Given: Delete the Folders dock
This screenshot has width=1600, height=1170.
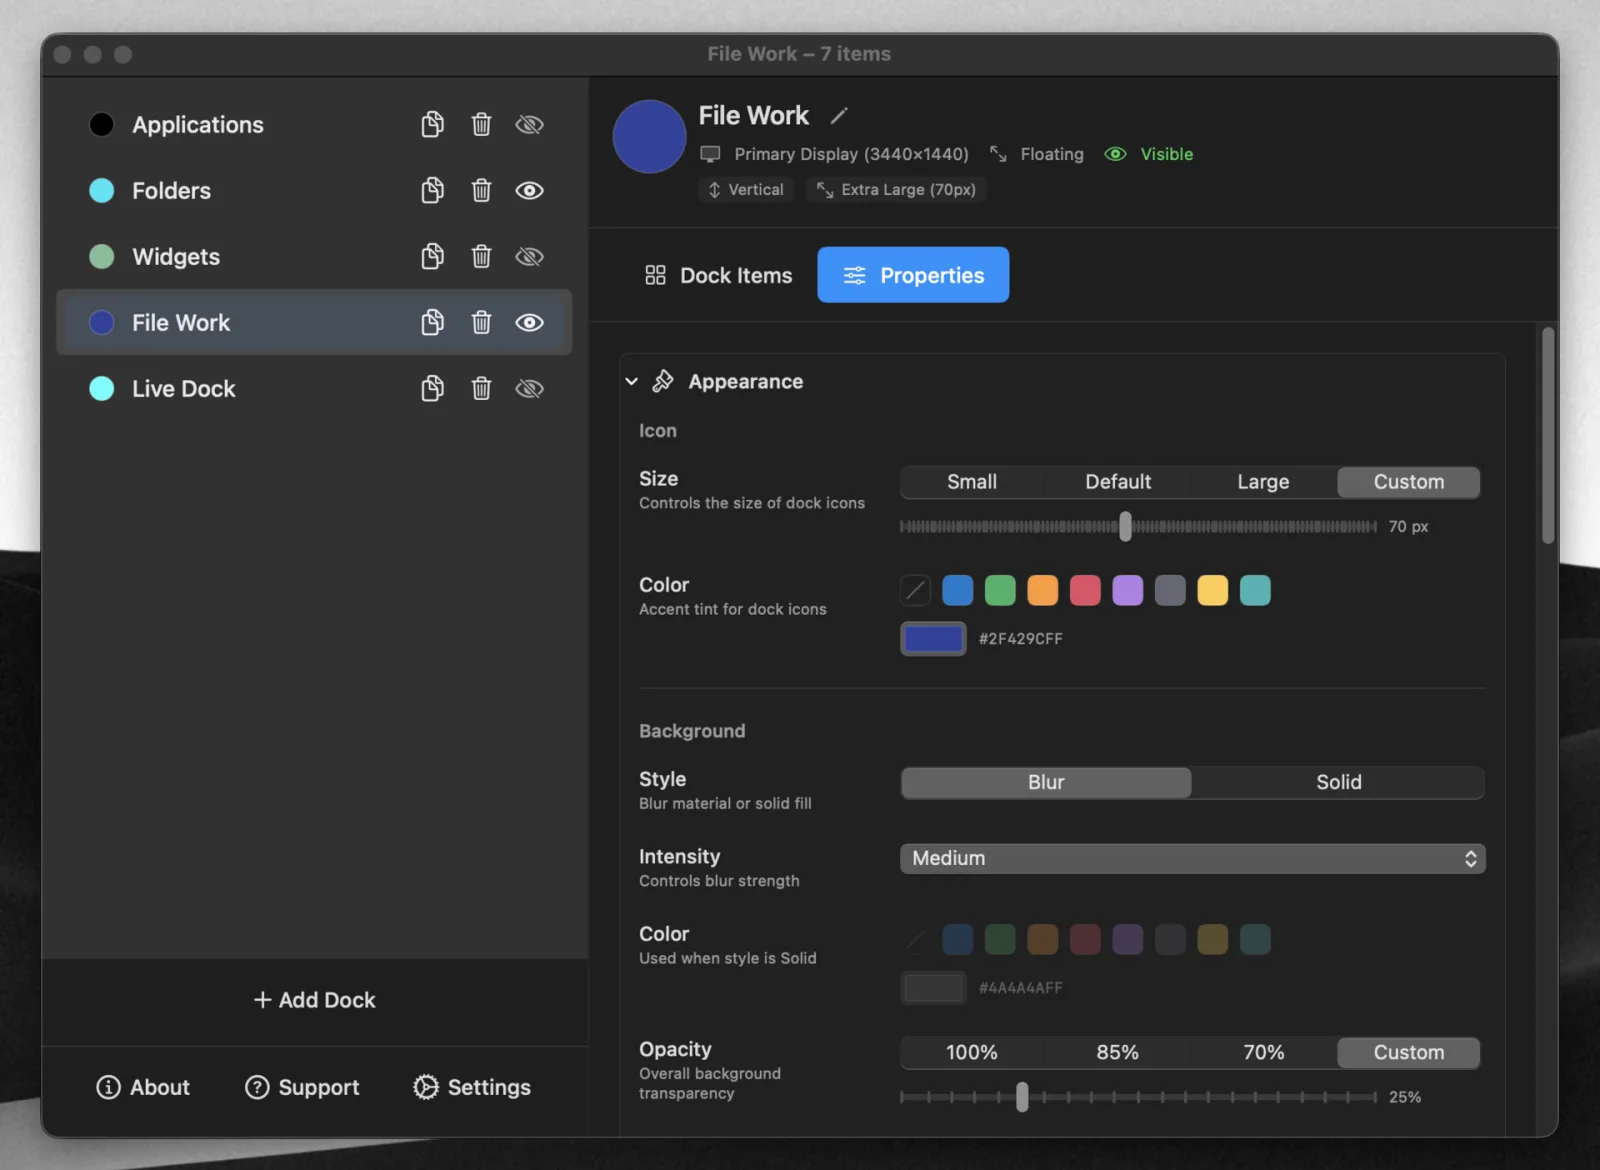Looking at the screenshot, I should (481, 190).
